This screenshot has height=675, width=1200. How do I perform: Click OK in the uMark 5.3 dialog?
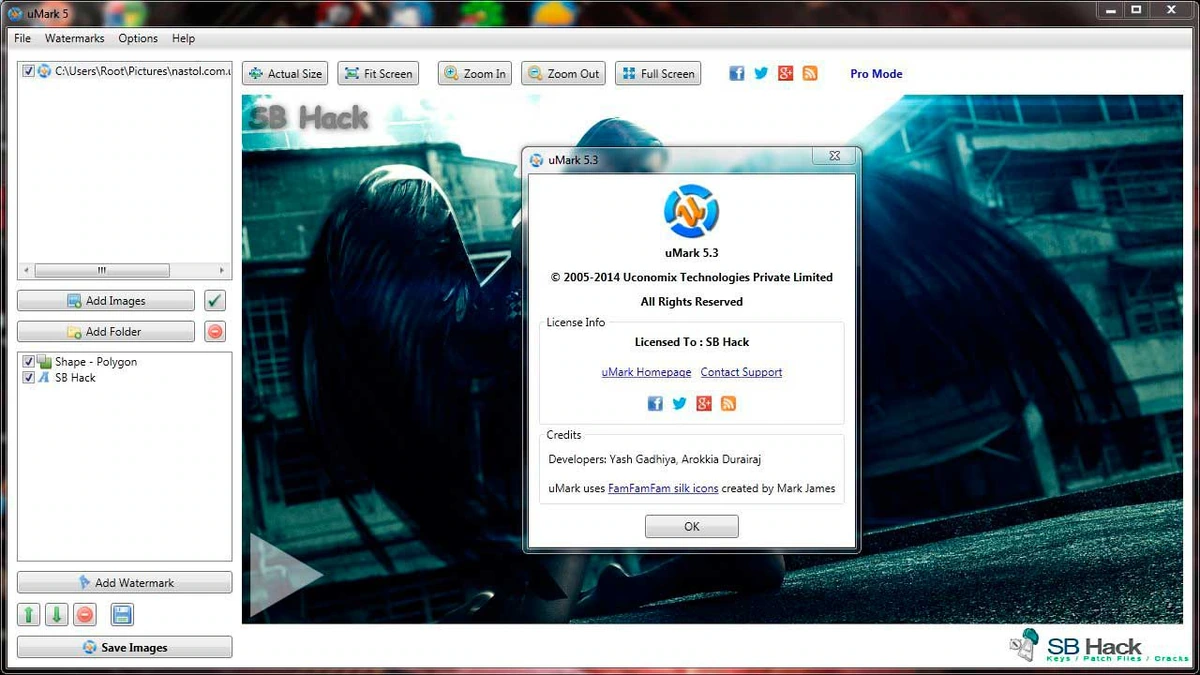(x=692, y=526)
